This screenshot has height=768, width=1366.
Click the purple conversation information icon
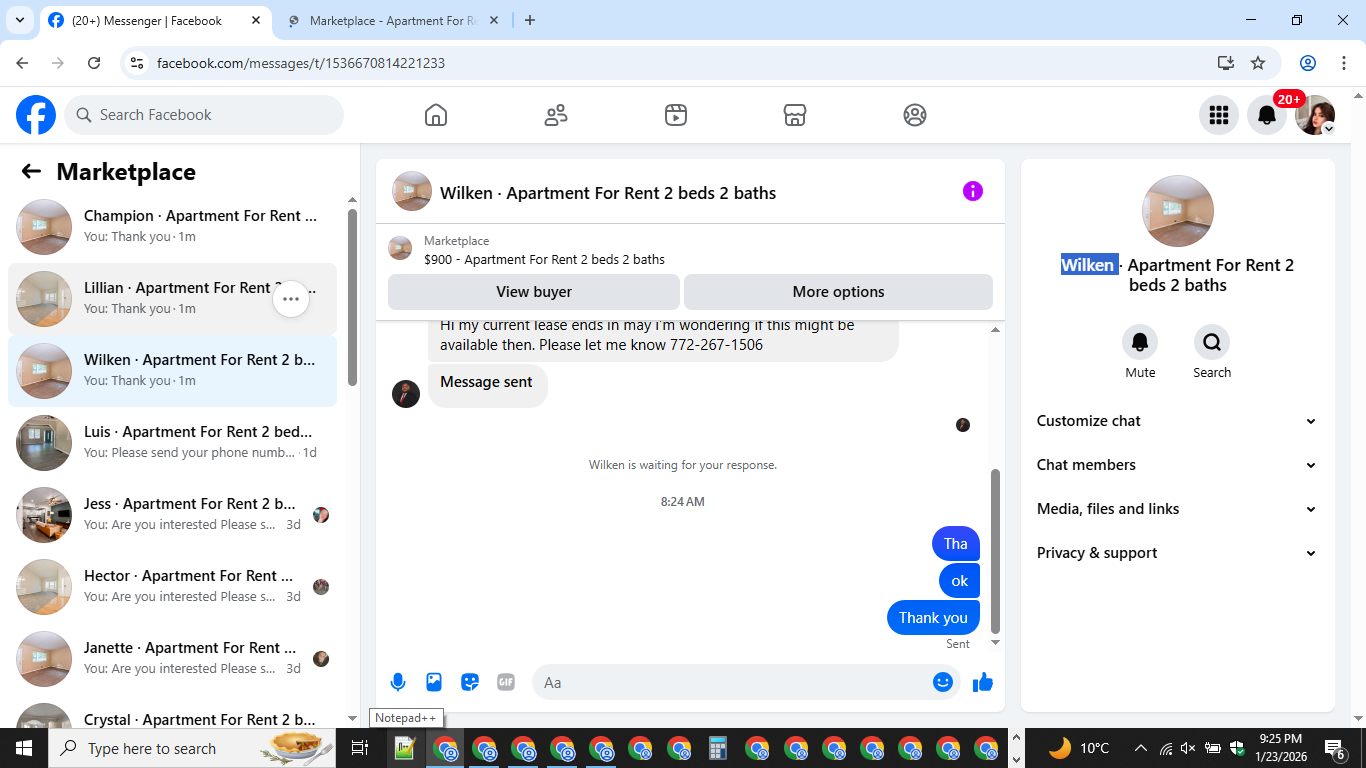click(x=973, y=191)
